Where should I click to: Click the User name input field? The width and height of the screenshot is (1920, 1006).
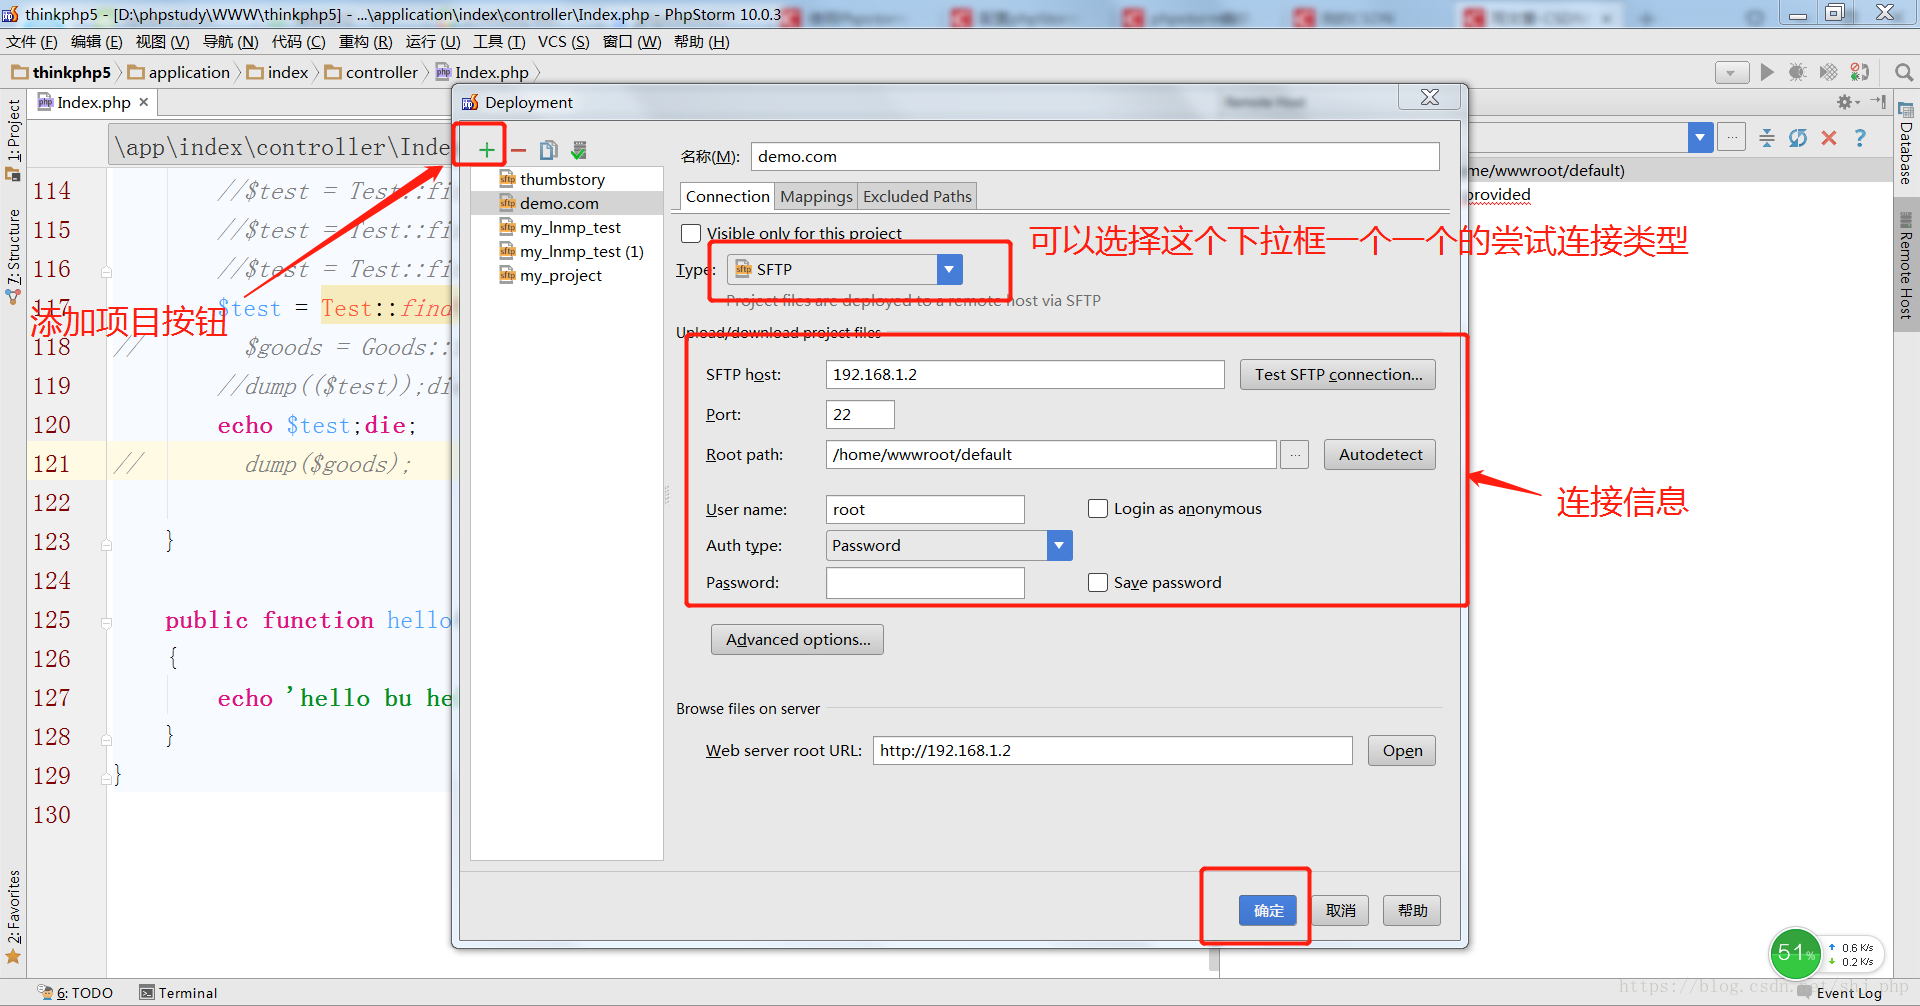[925, 509]
